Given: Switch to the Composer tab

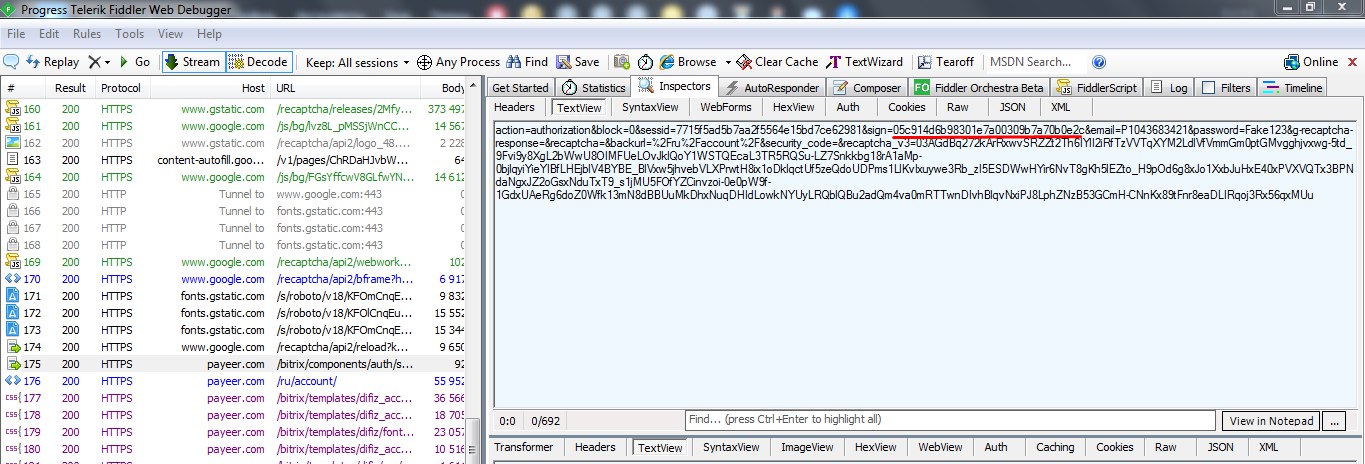Looking at the screenshot, I should click(x=867, y=88).
